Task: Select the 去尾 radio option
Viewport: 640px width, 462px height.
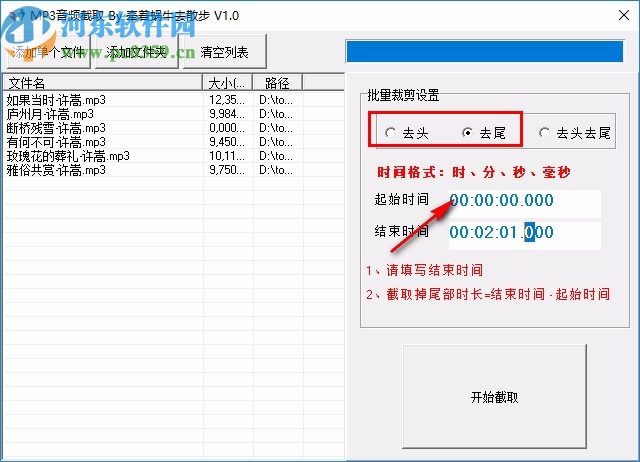Action: click(484, 133)
